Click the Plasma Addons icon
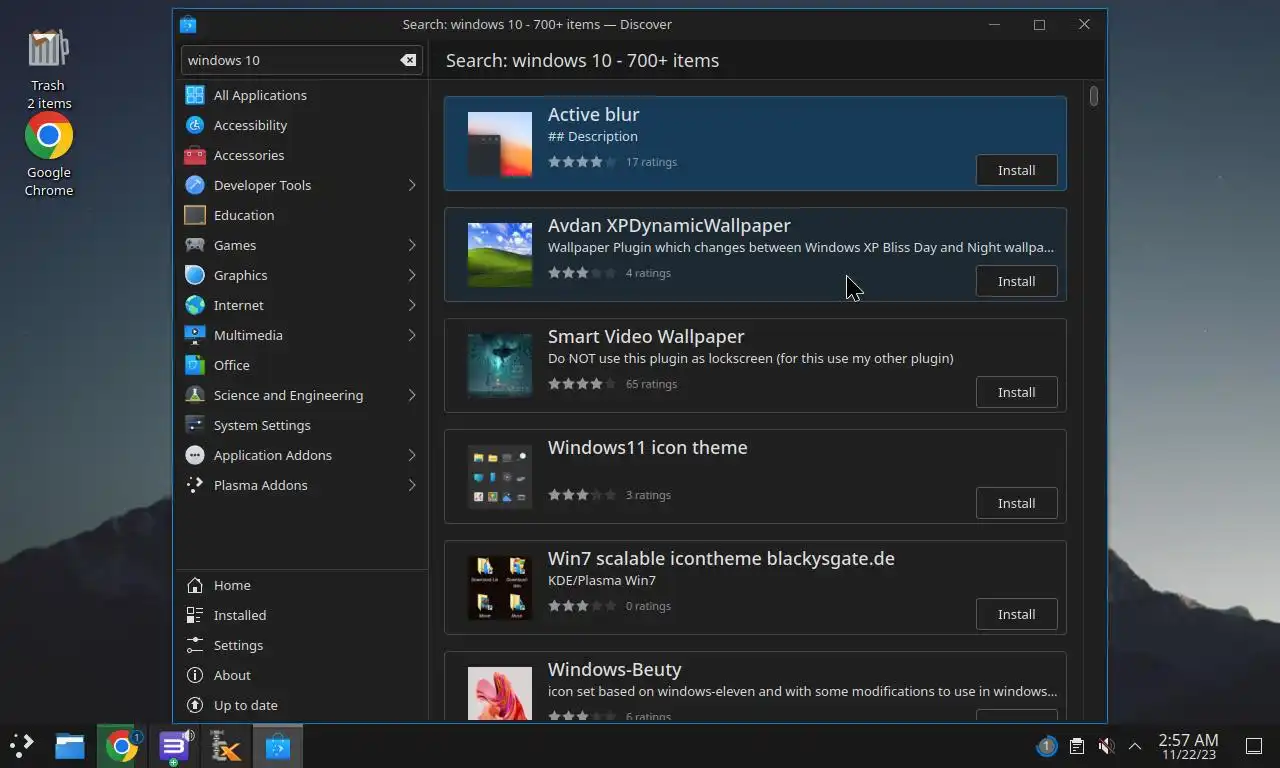 click(x=195, y=485)
